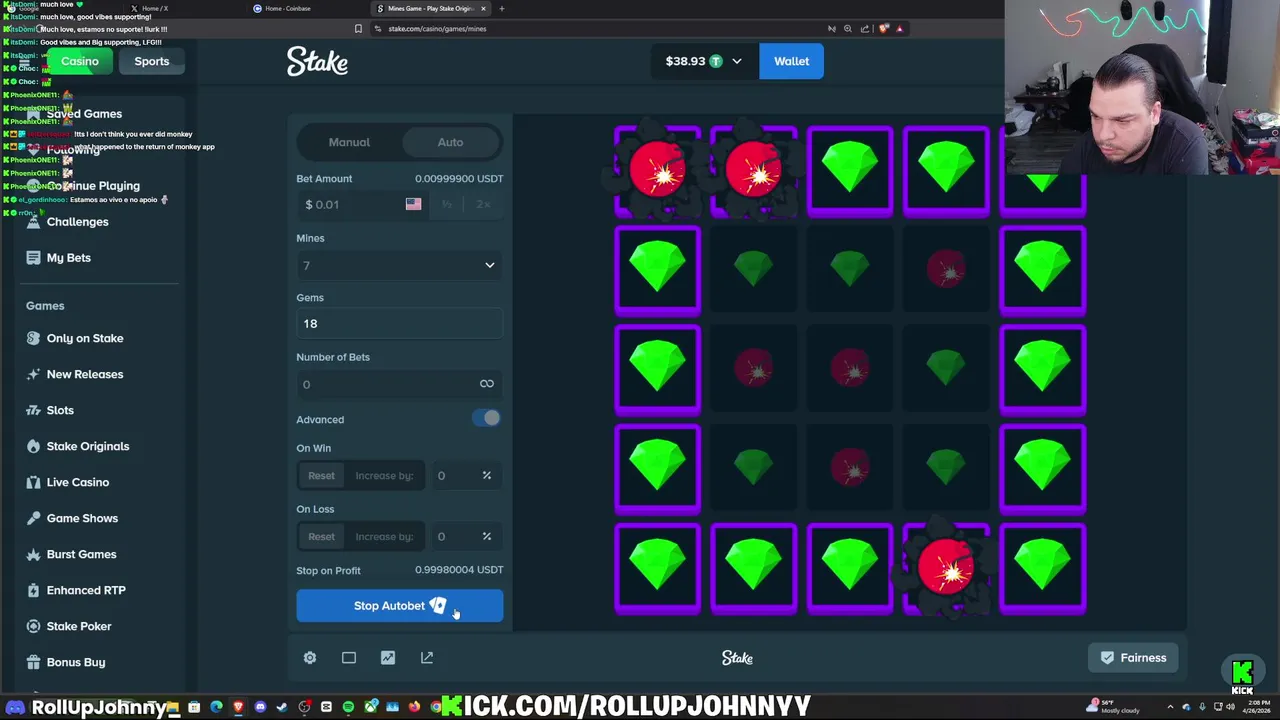Close the Mines Game browser tab

(483, 8)
